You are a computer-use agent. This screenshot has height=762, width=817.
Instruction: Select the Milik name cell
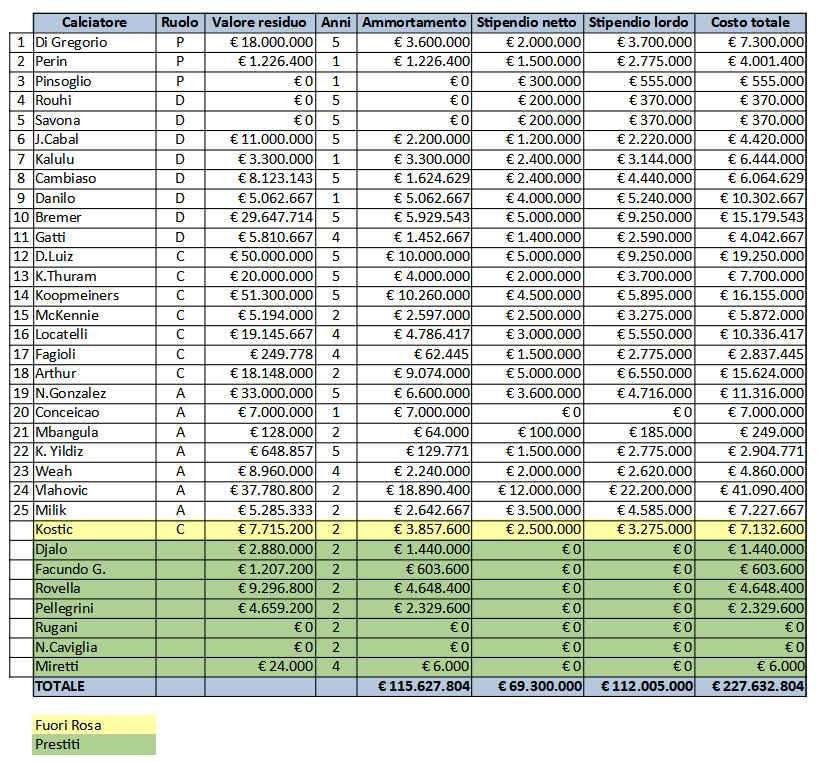94,510
